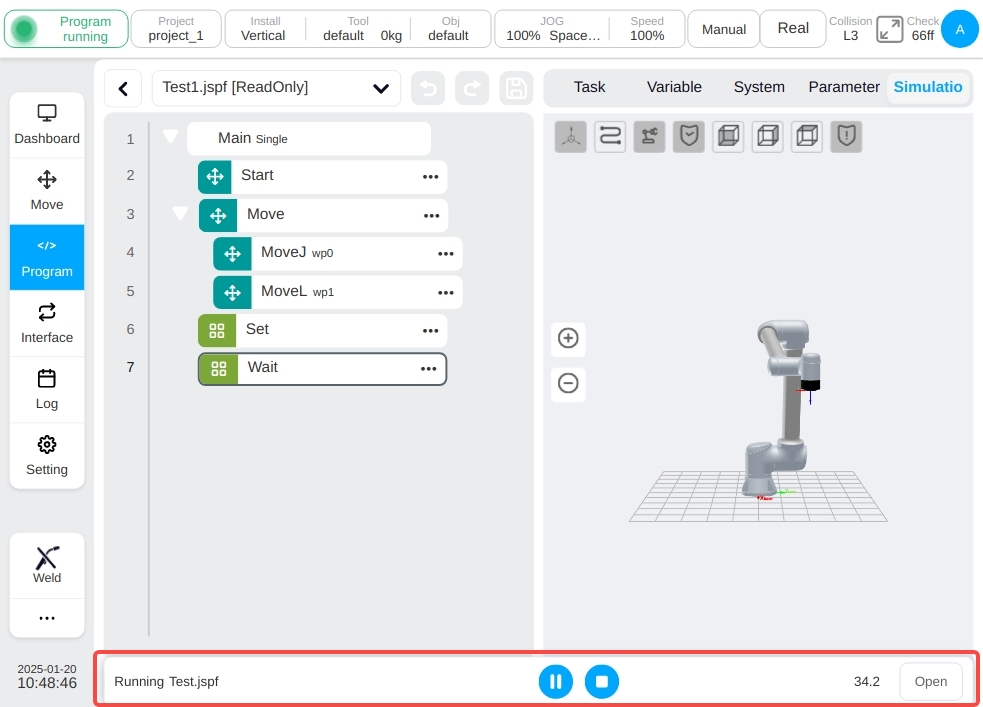Collapse the Main program node
The width and height of the screenshot is (983, 707).
coord(171,136)
